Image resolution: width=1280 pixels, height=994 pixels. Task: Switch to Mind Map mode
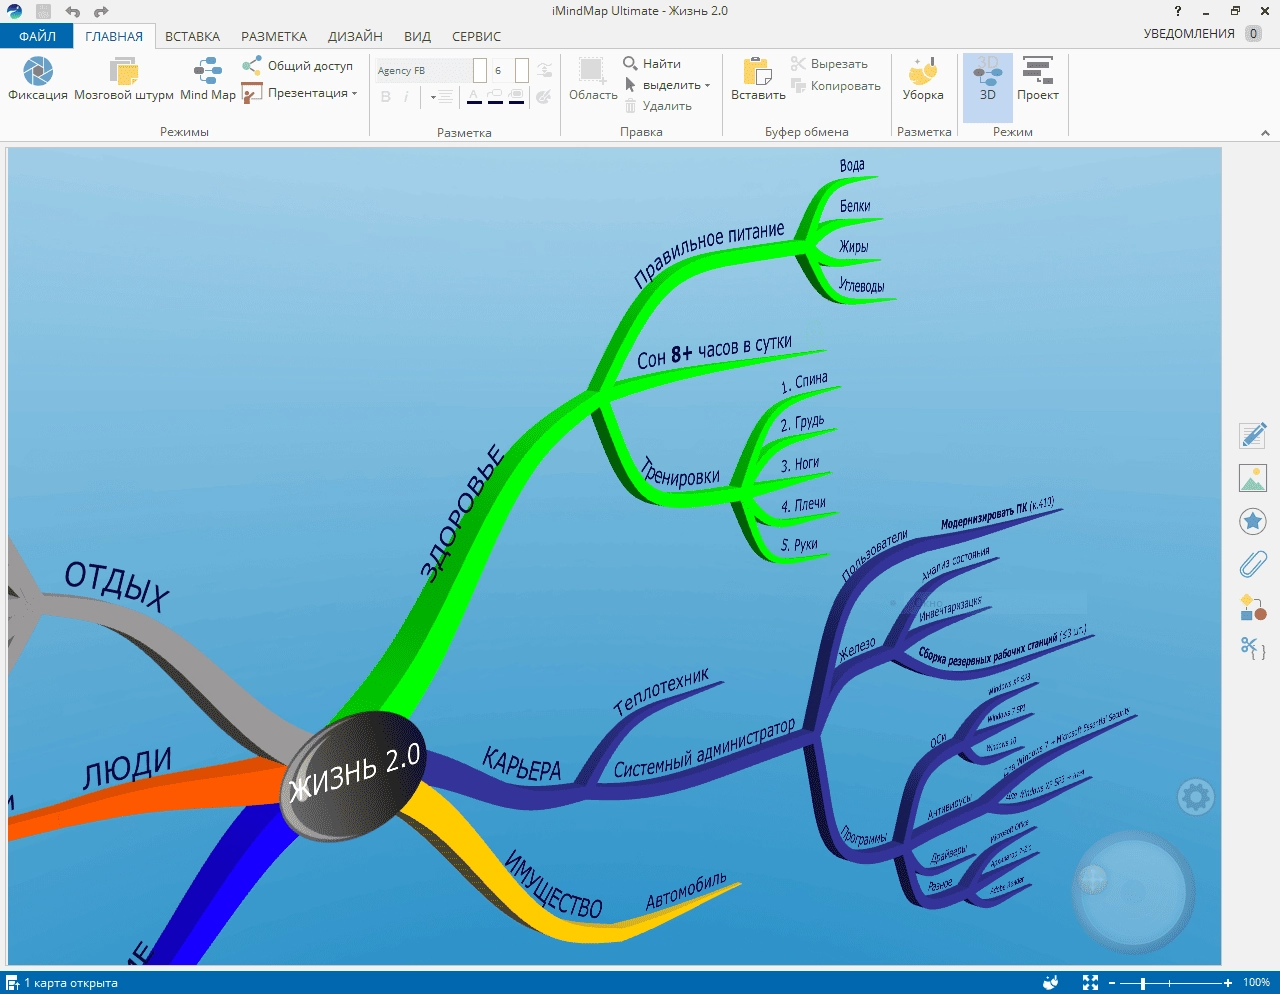pyautogui.click(x=208, y=79)
